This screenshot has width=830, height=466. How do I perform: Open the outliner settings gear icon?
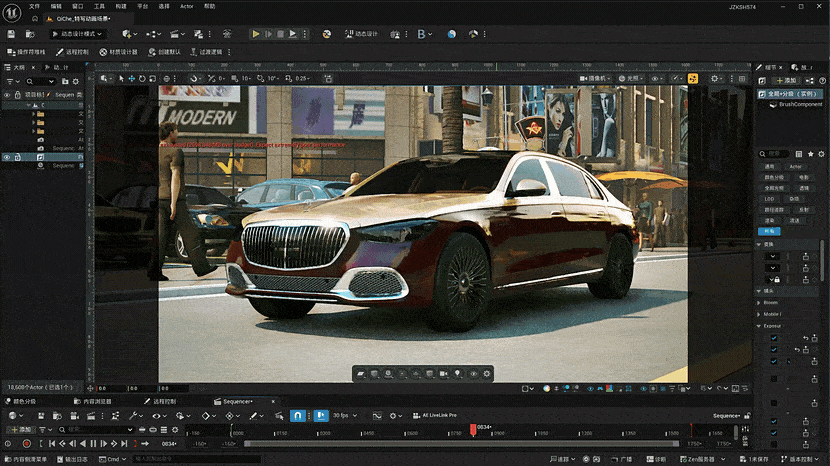76,82
